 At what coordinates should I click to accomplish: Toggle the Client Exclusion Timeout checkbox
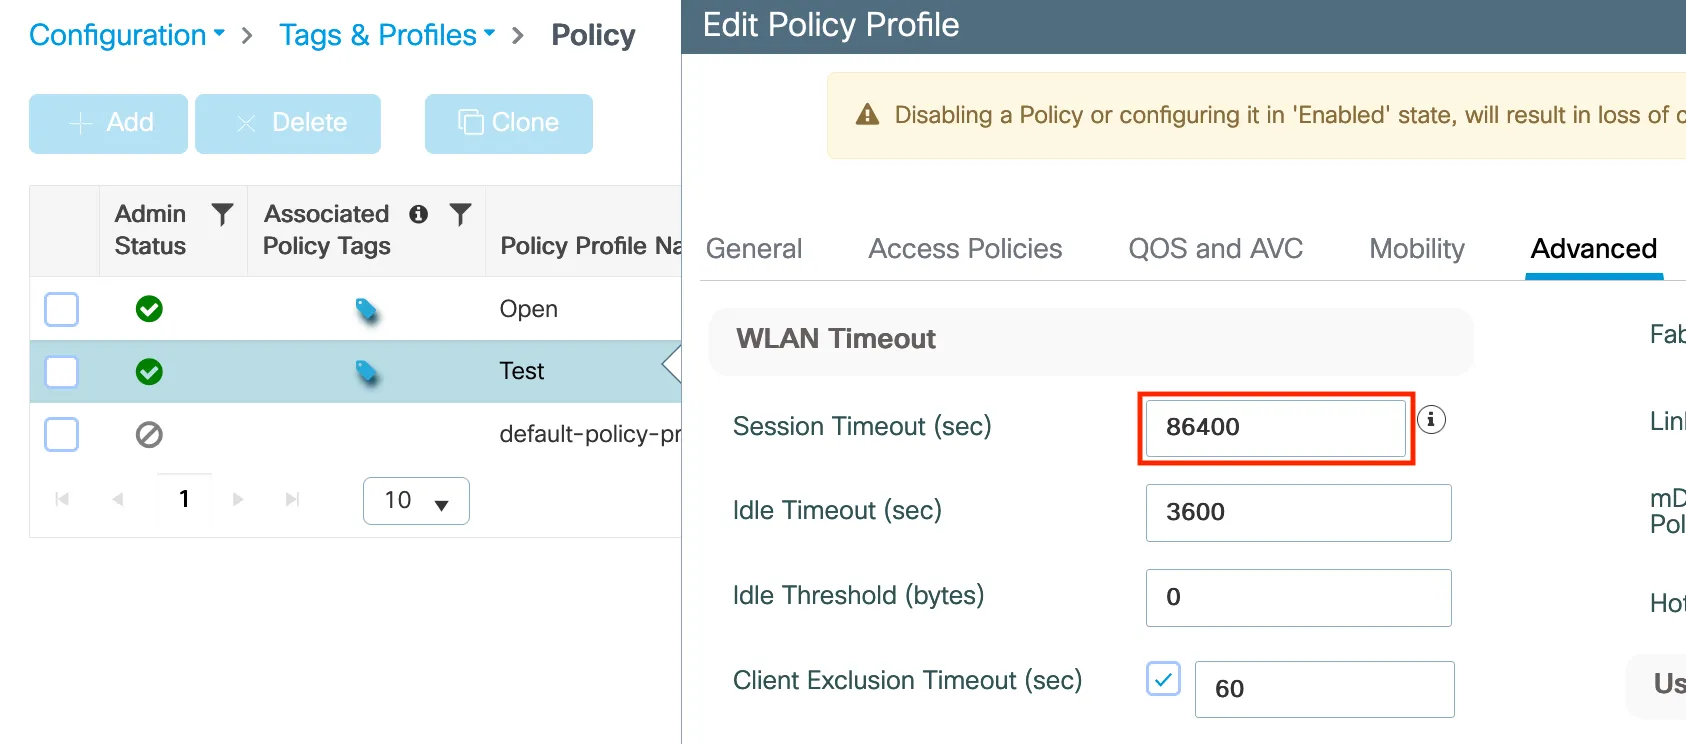(x=1163, y=679)
